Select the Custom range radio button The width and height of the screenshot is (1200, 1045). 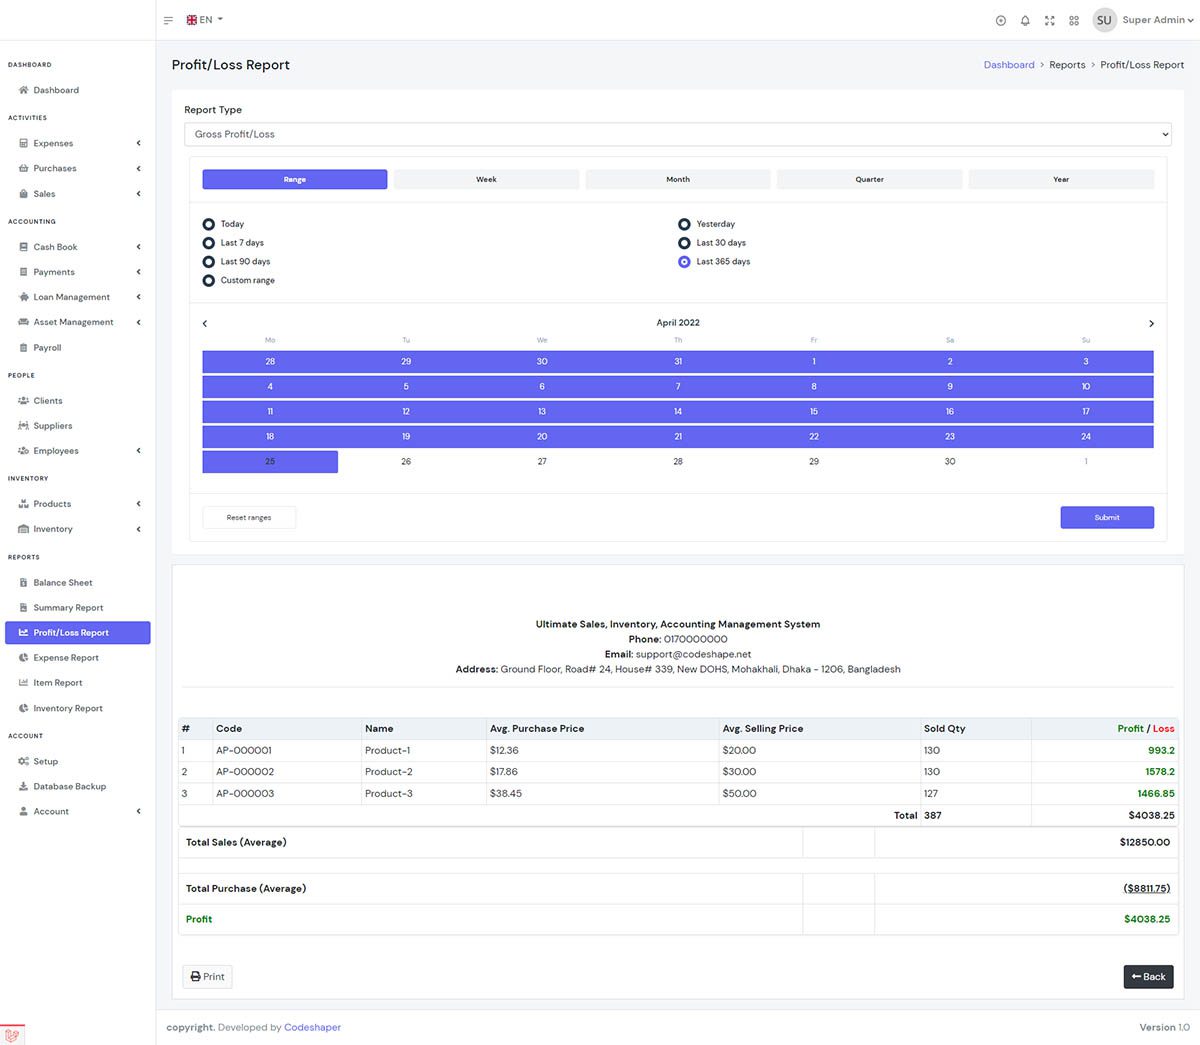(x=209, y=281)
